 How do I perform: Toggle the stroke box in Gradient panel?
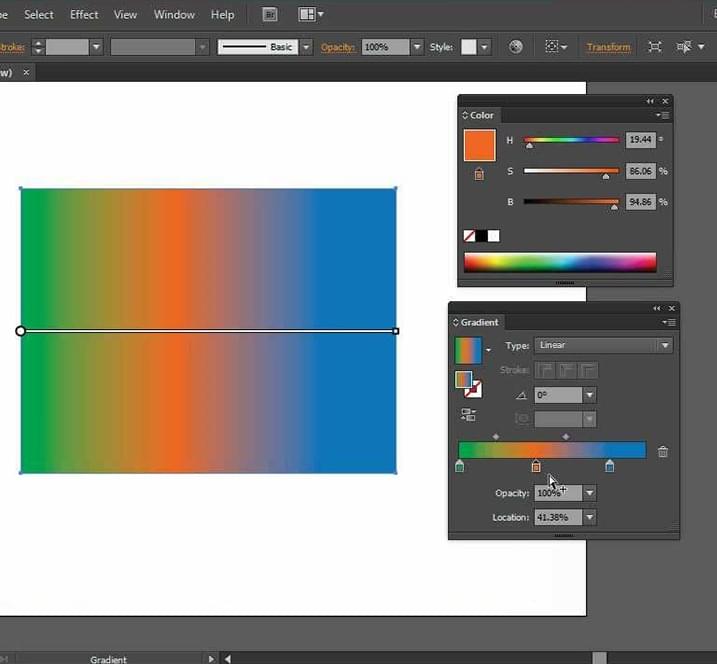pyautogui.click(x=471, y=388)
